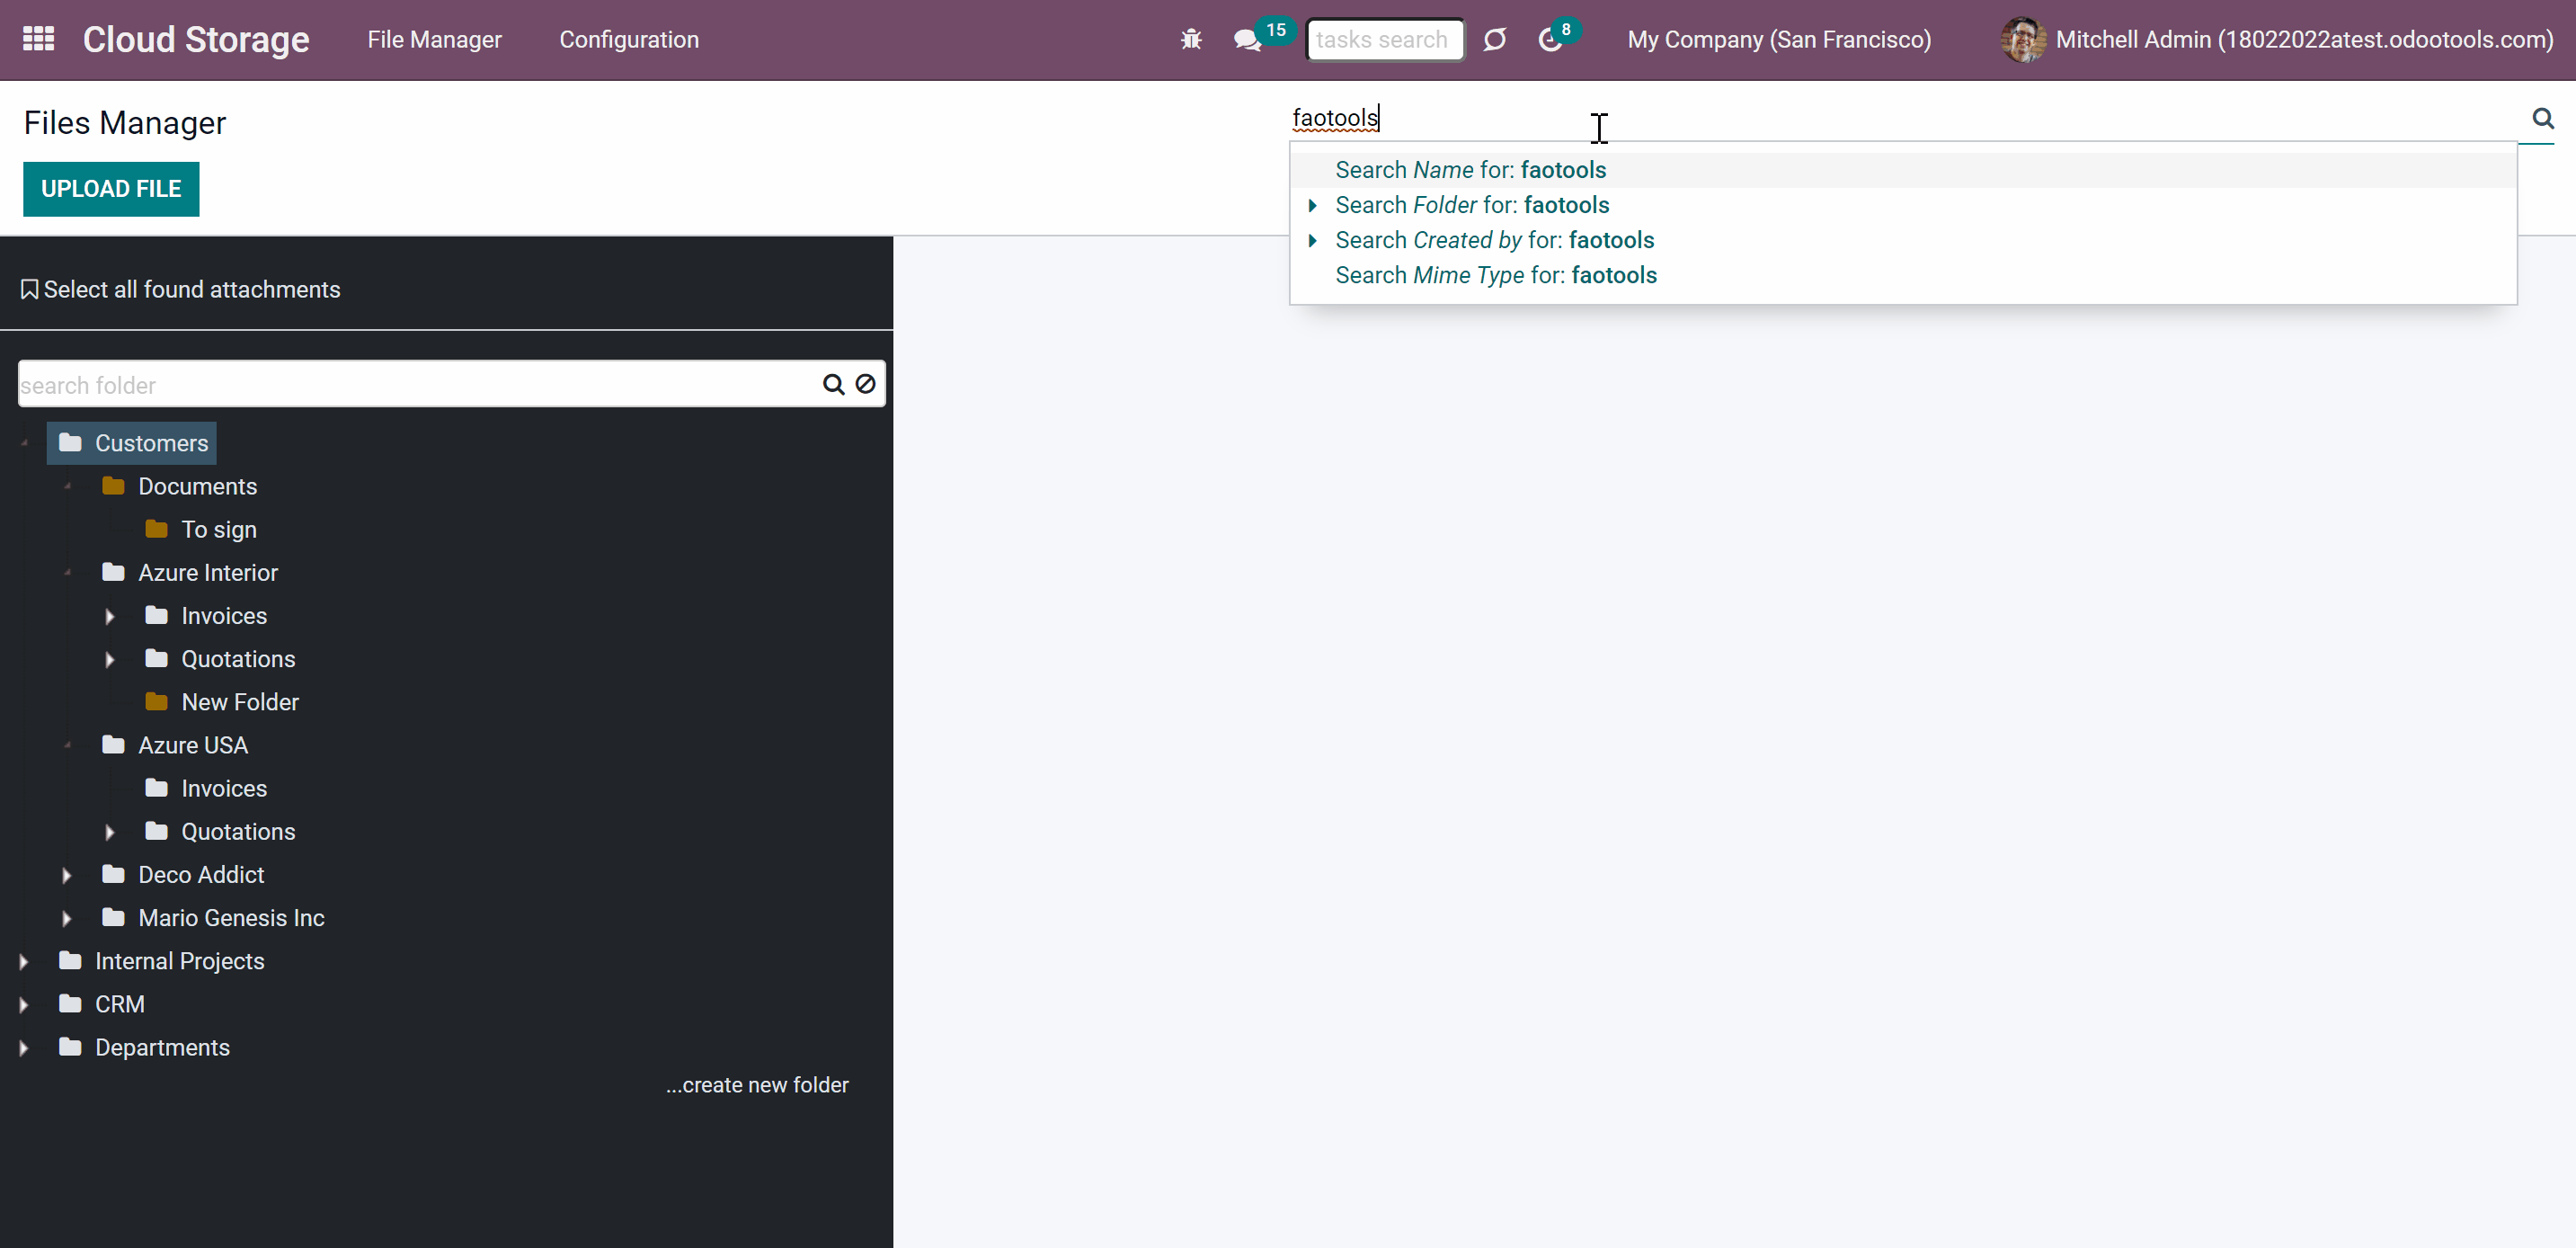Click the Departments folder icon
Image resolution: width=2576 pixels, height=1248 pixels.
click(x=70, y=1047)
